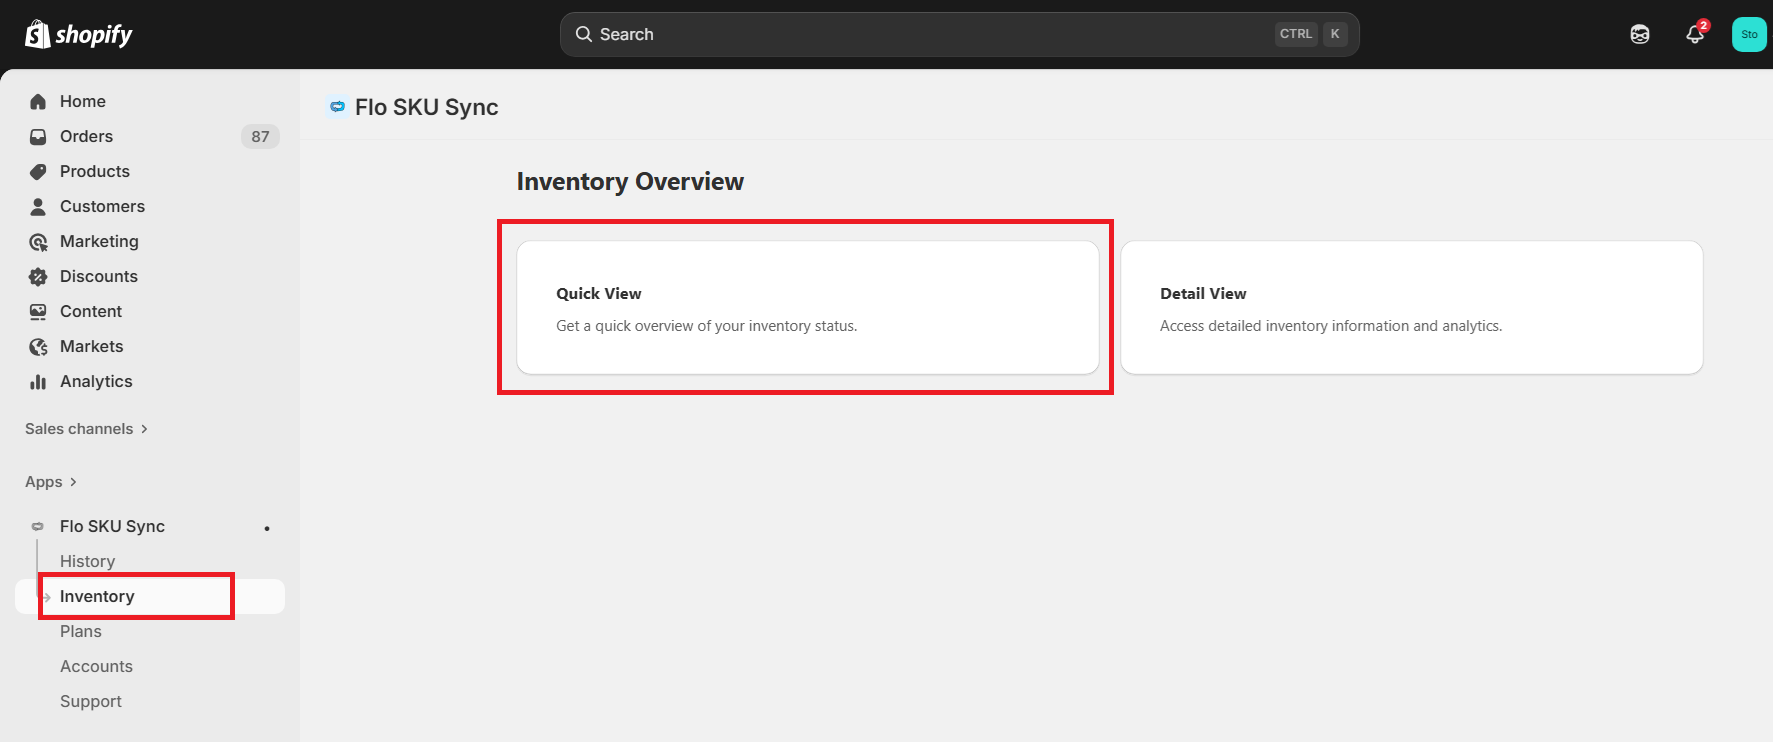Click the Discounts badge icon
The width and height of the screenshot is (1773, 742).
coord(38,276)
